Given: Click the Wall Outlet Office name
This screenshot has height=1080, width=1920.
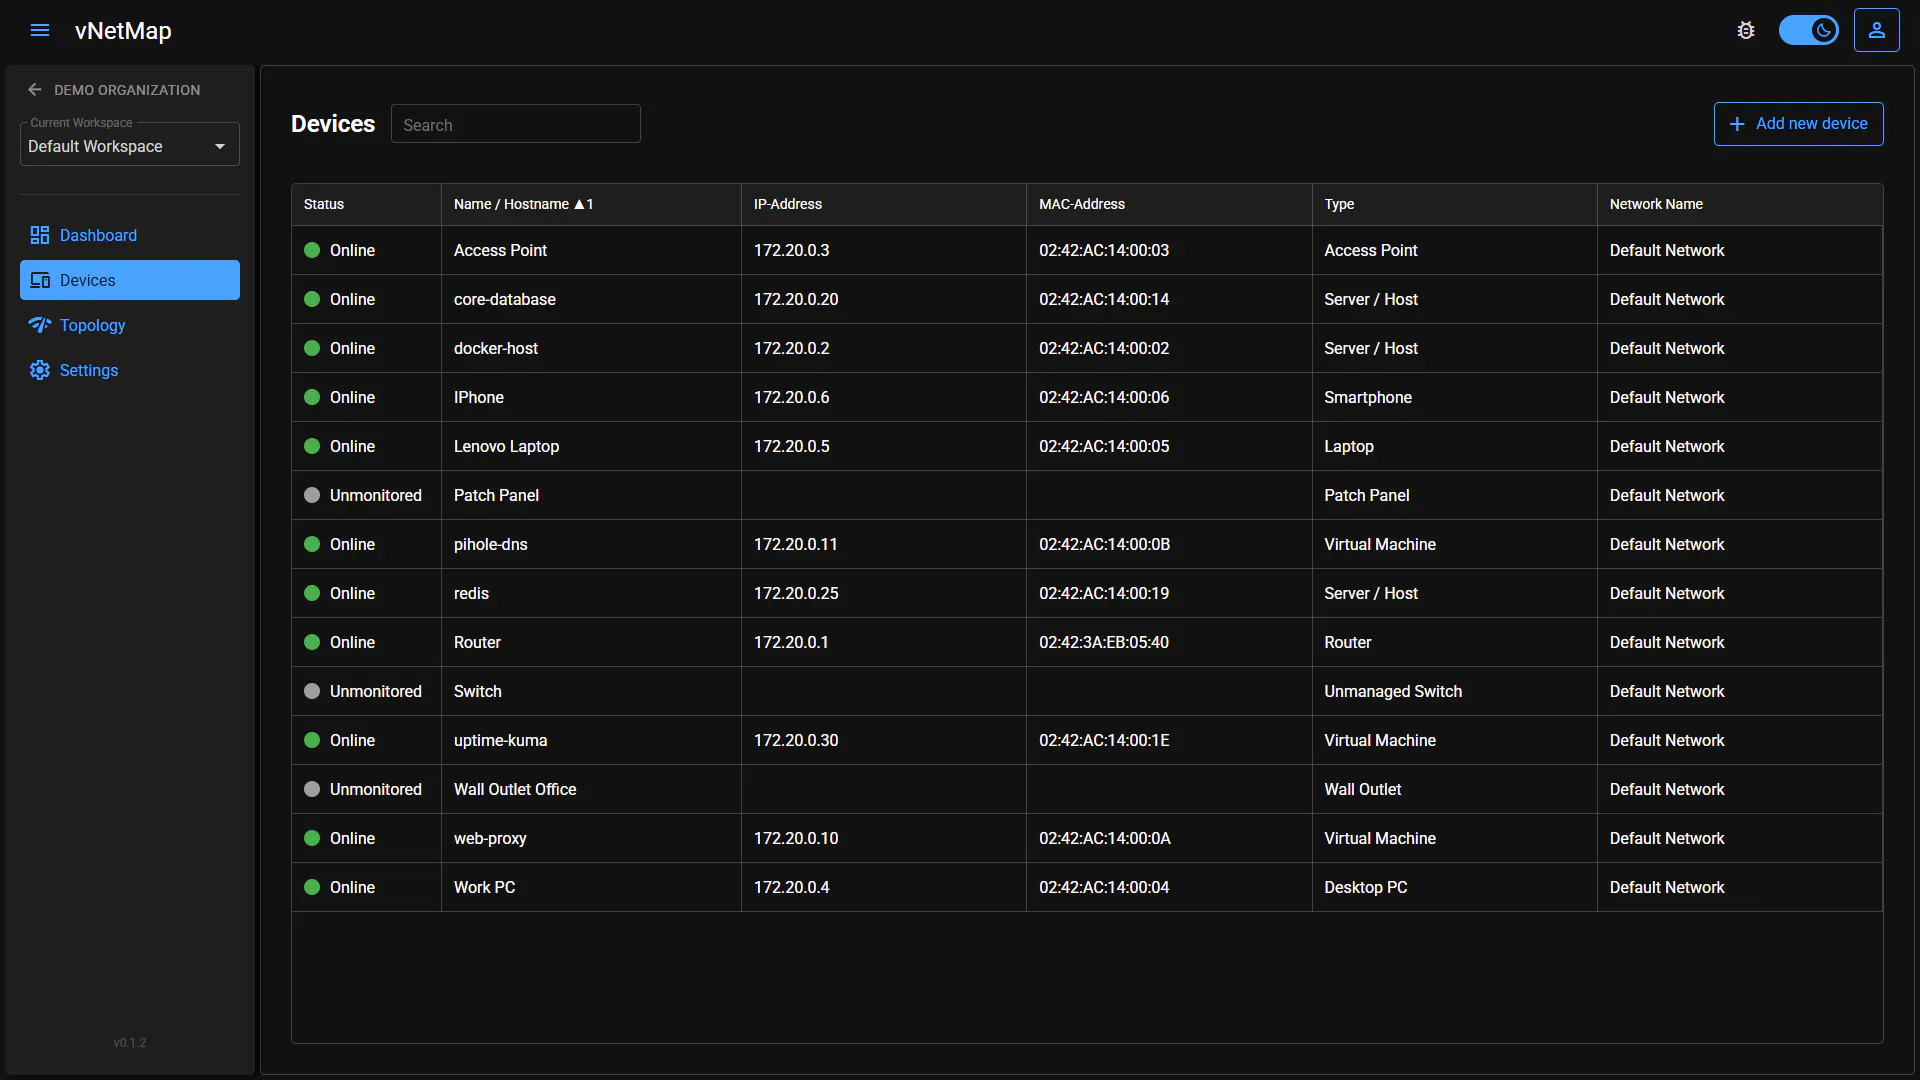Looking at the screenshot, I should click(x=515, y=789).
